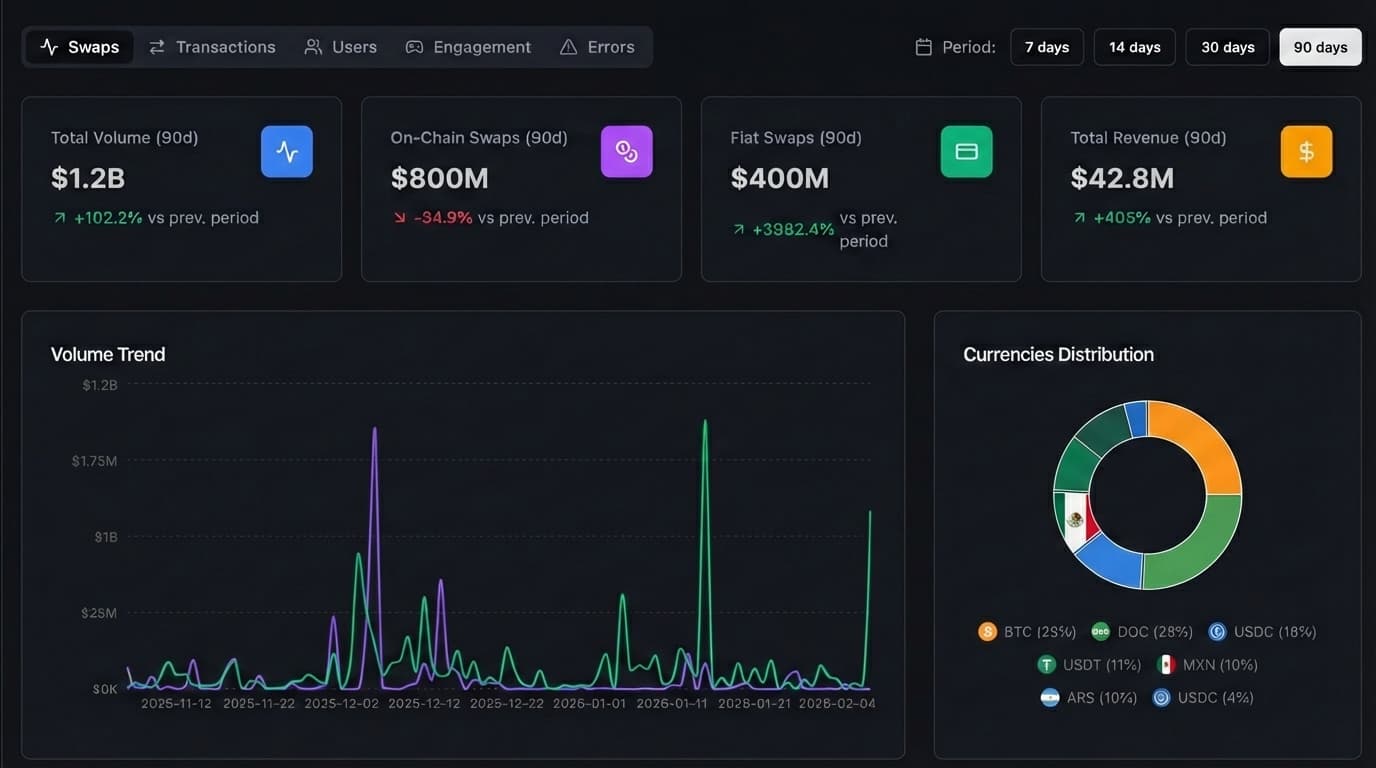
Task: Choose the 14 days period
Action: point(1135,47)
